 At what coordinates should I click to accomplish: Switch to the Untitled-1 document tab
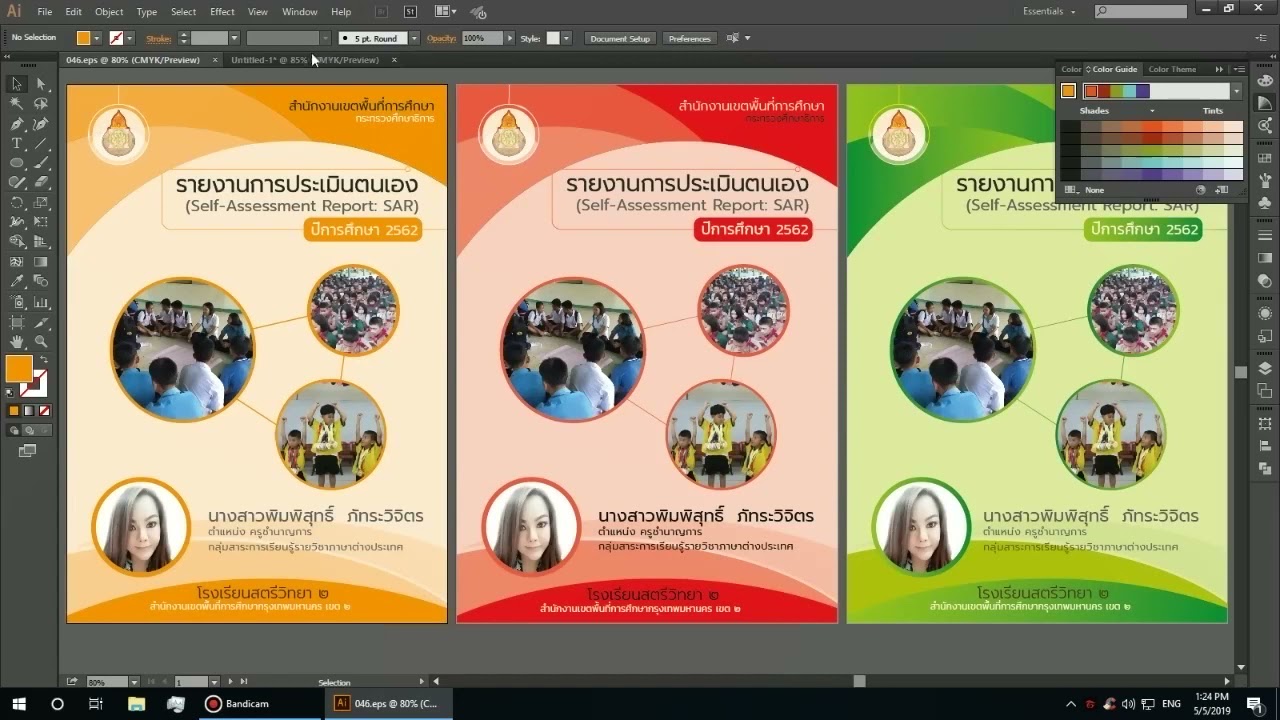pos(305,60)
